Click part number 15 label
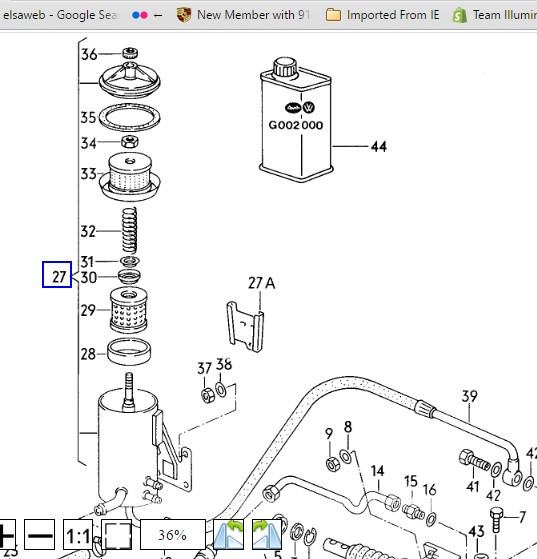This screenshot has height=559, width=537. pyautogui.click(x=411, y=481)
